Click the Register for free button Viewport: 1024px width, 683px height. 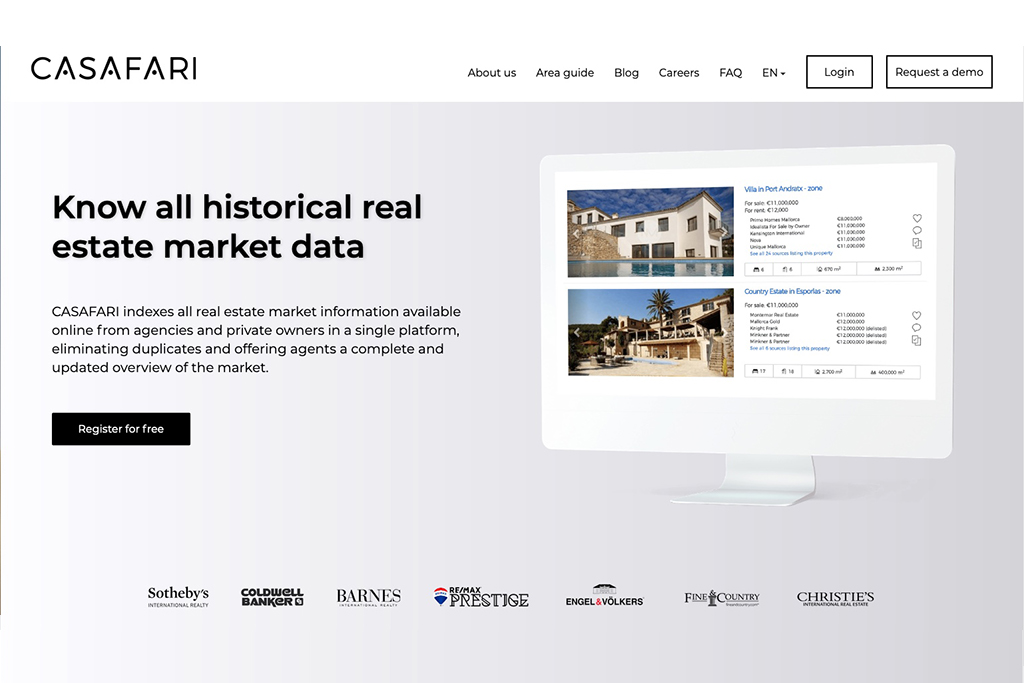tap(121, 429)
